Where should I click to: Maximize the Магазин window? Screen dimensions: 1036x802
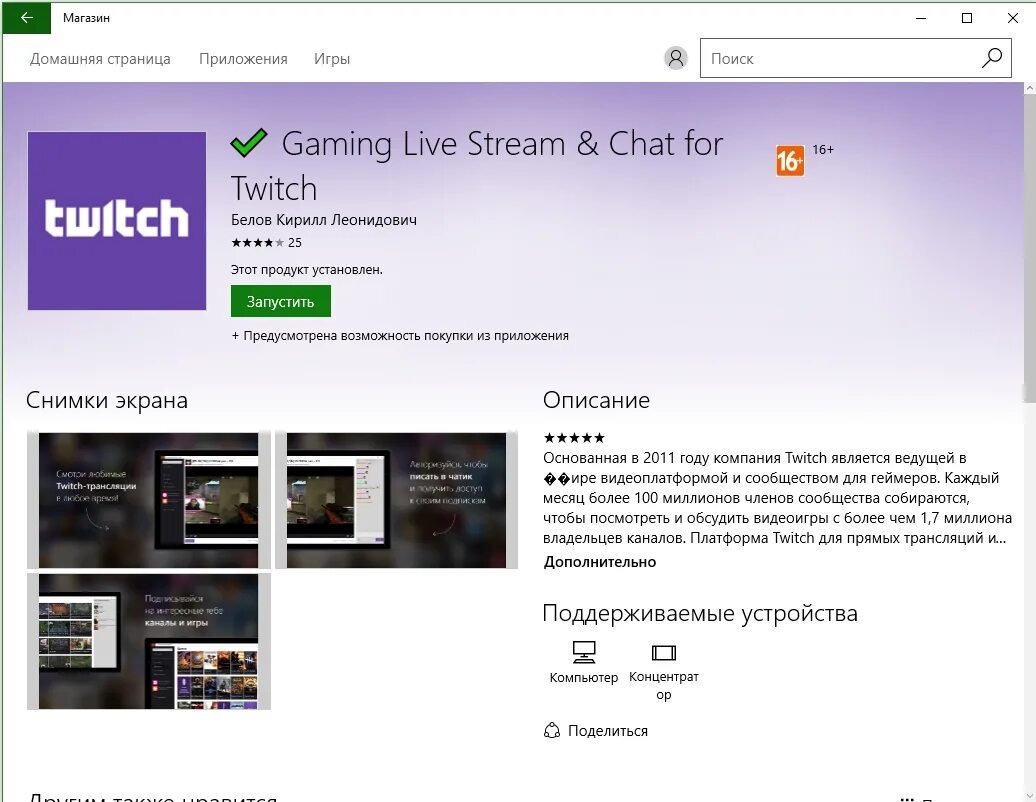tap(967, 18)
